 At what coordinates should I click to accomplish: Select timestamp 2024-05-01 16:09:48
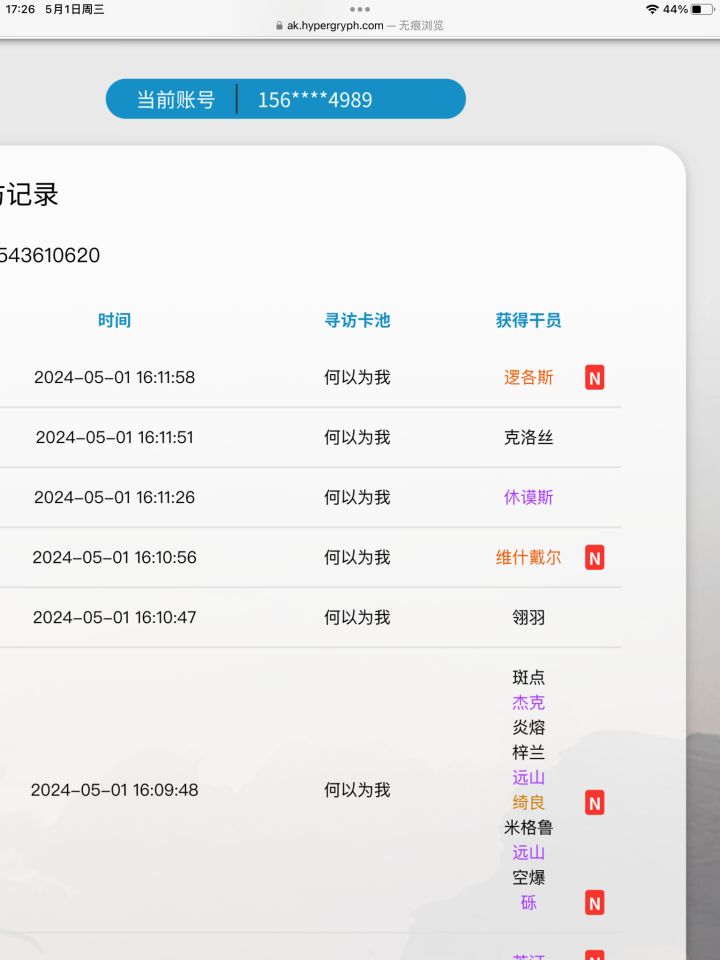click(114, 790)
